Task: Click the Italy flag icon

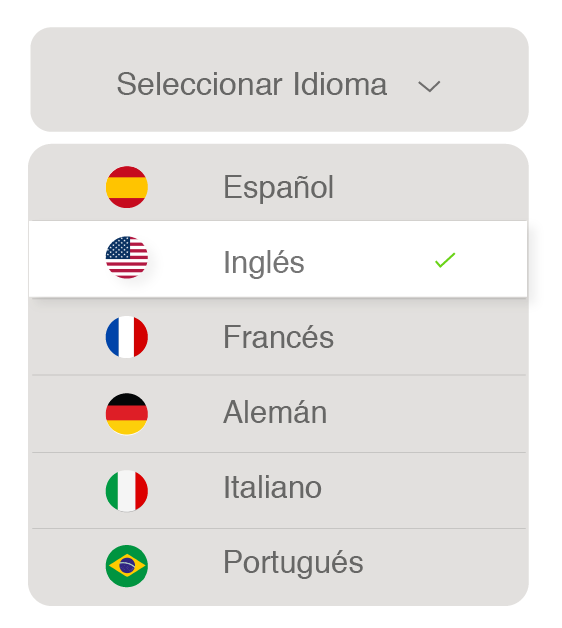Action: tap(127, 491)
